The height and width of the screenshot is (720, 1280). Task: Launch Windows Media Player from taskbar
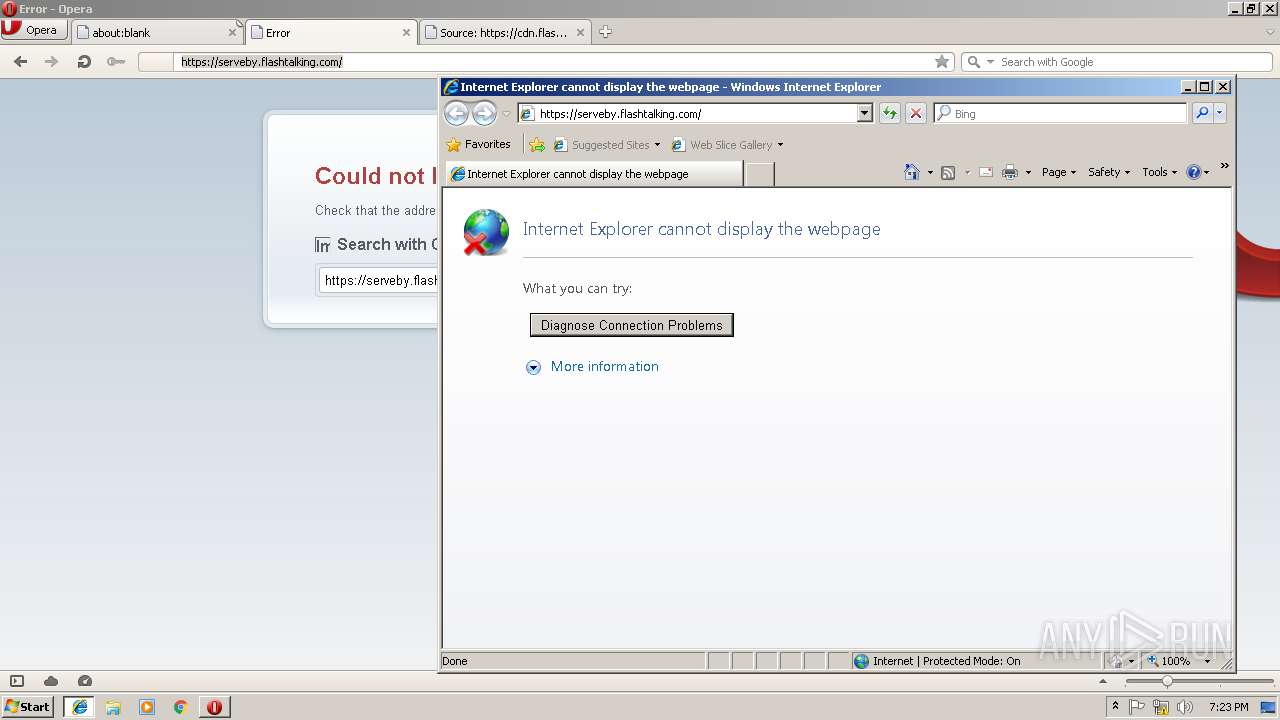147,707
